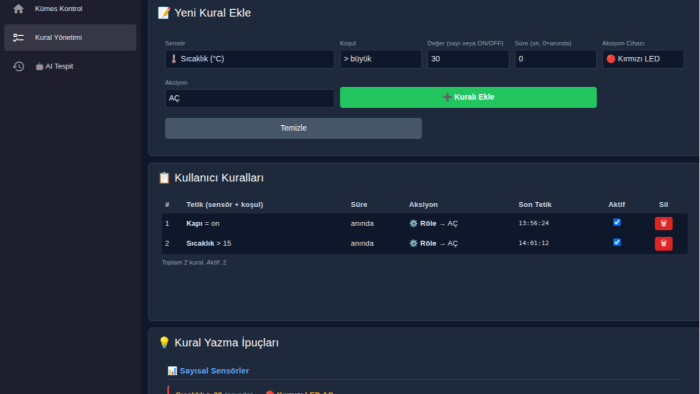700x394 pixels.
Task: Click the notepad icon beside Yeni Kural Ekle
Action: [x=164, y=13]
